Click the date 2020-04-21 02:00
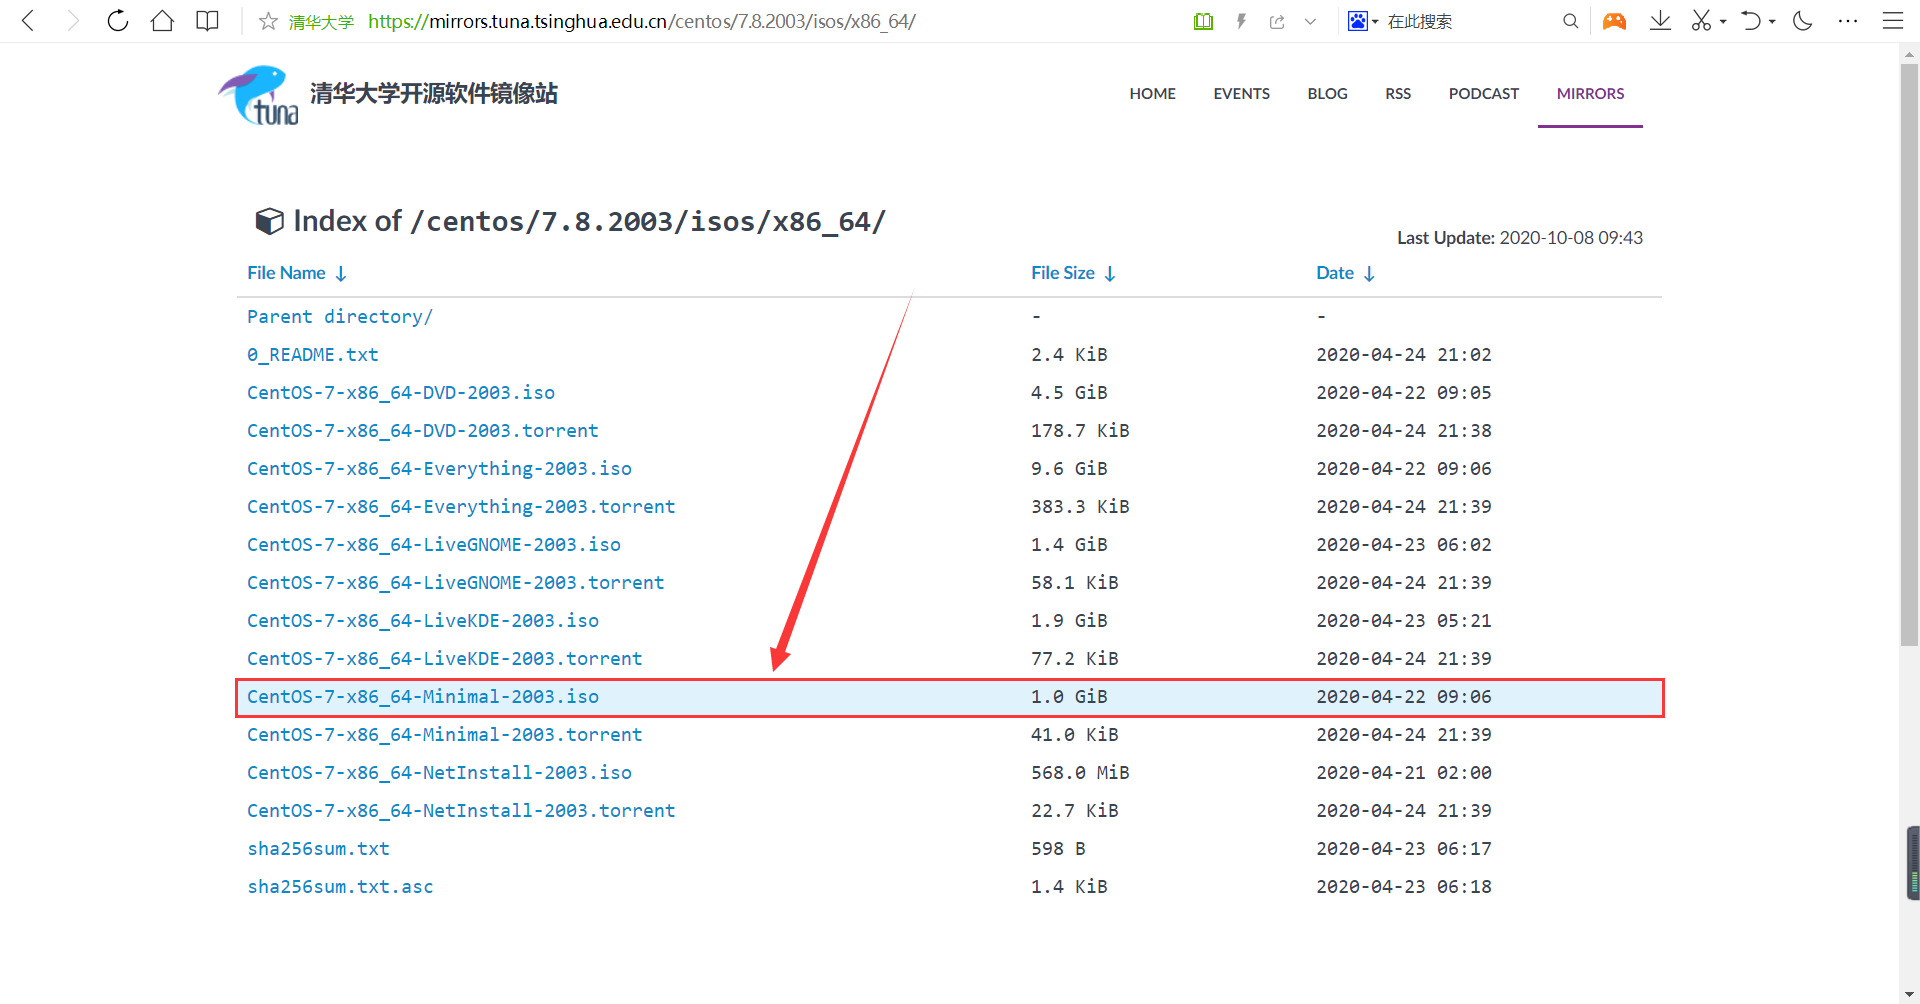 1404,773
